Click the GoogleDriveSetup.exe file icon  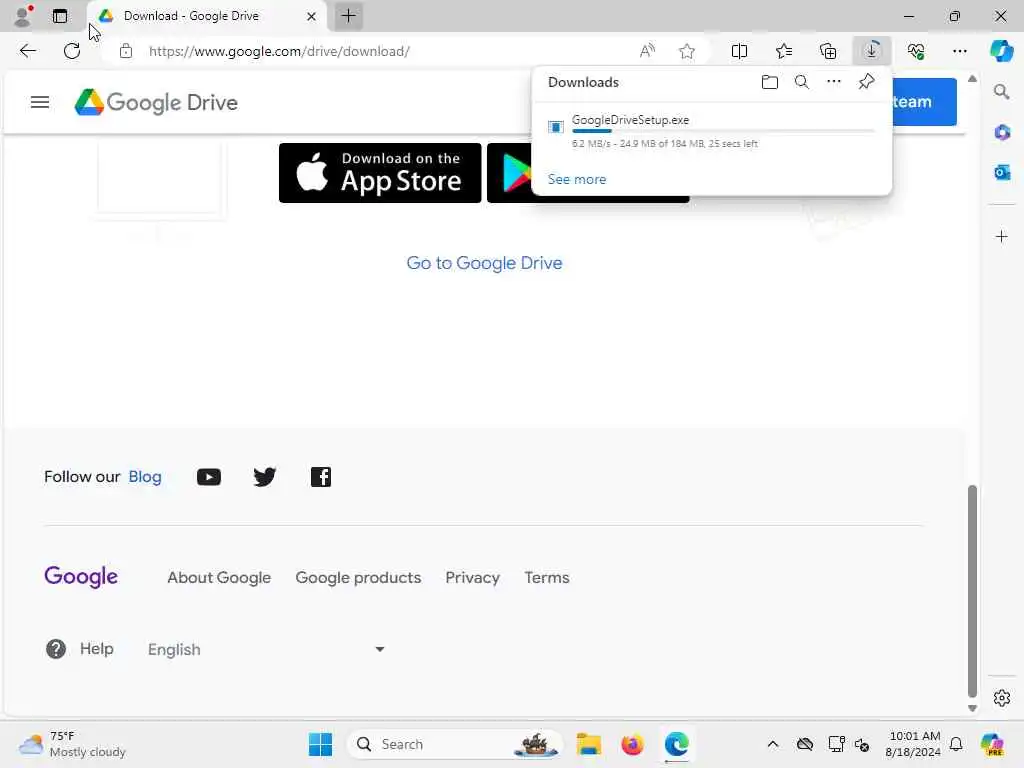(x=556, y=127)
